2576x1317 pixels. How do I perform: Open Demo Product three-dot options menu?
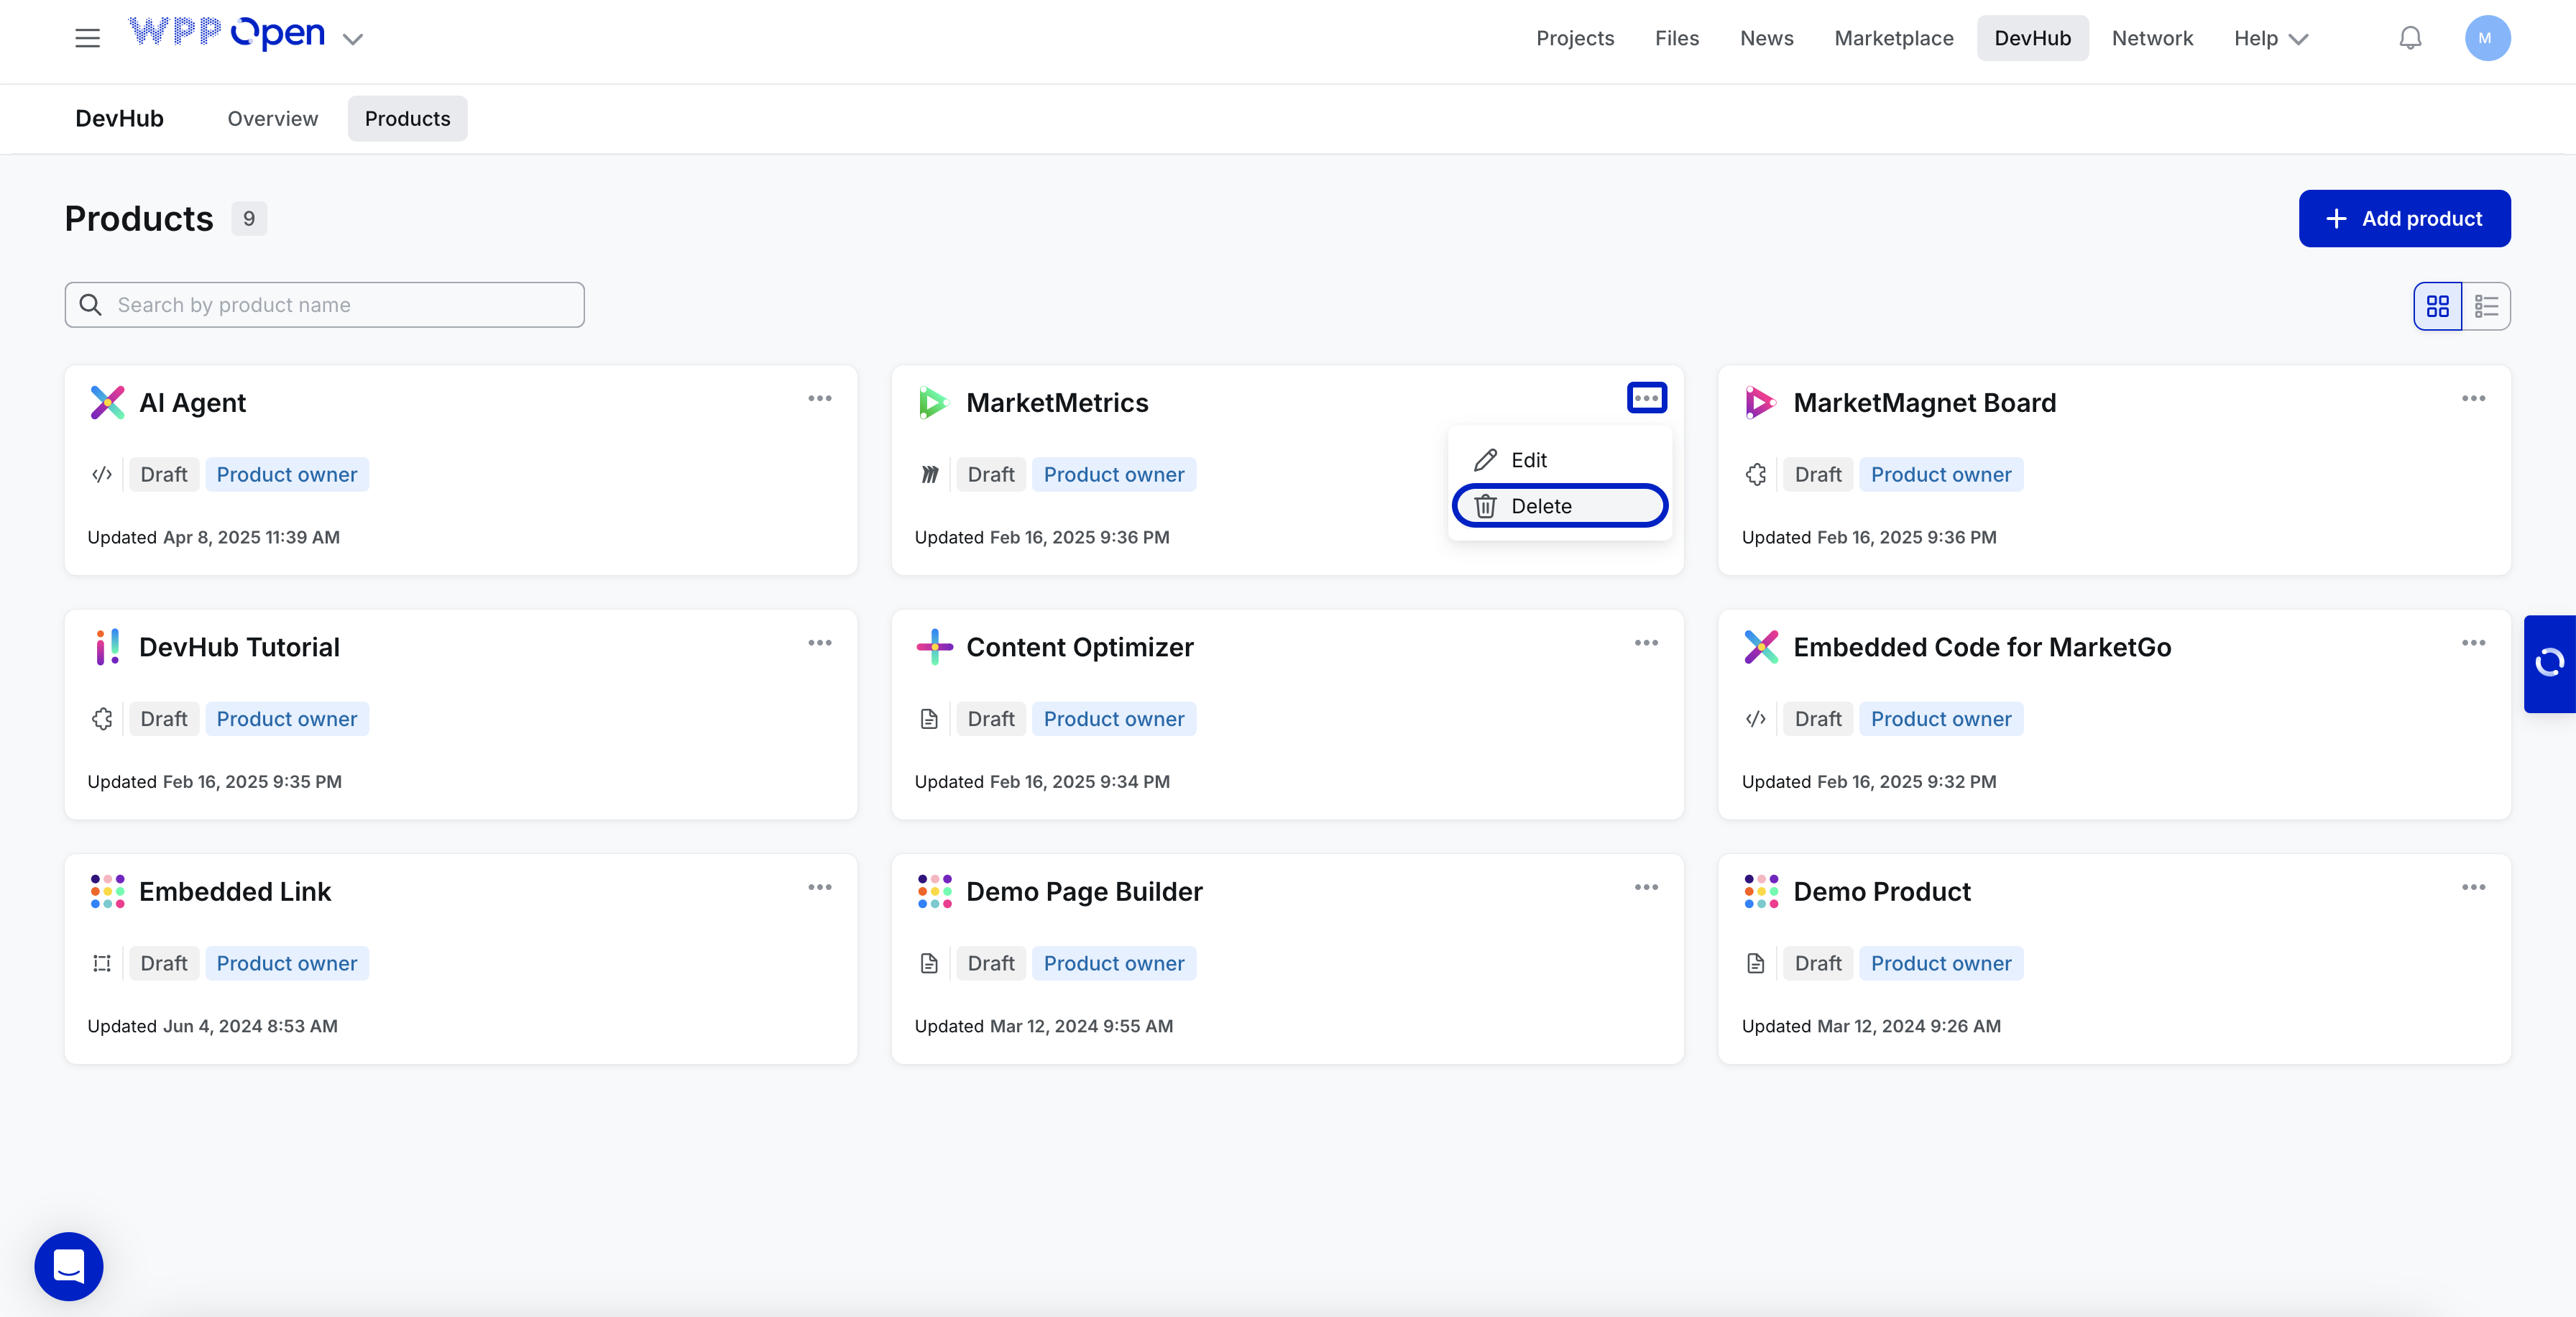click(x=2473, y=887)
